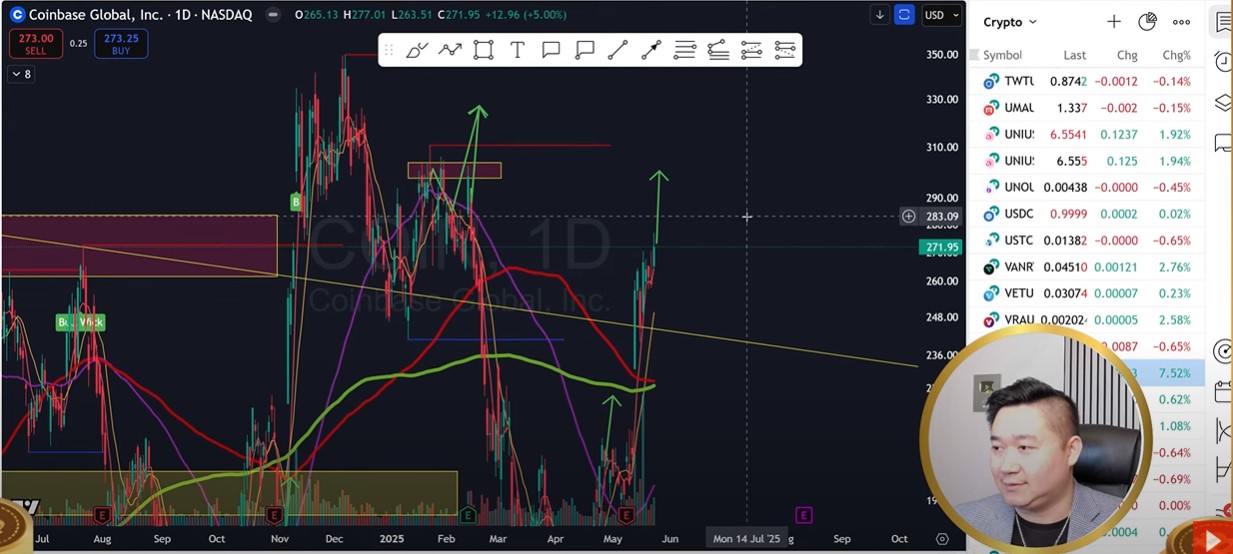Screen dimensions: 1233x554
Task: Select the Brush drawing tool
Action: 417,50
